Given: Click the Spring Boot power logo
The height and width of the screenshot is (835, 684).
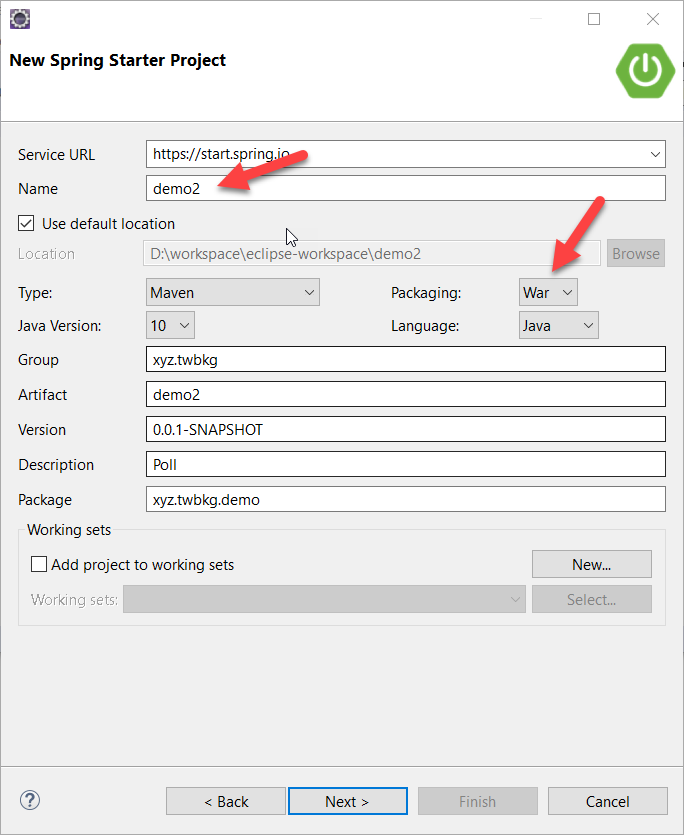Looking at the screenshot, I should point(645,71).
